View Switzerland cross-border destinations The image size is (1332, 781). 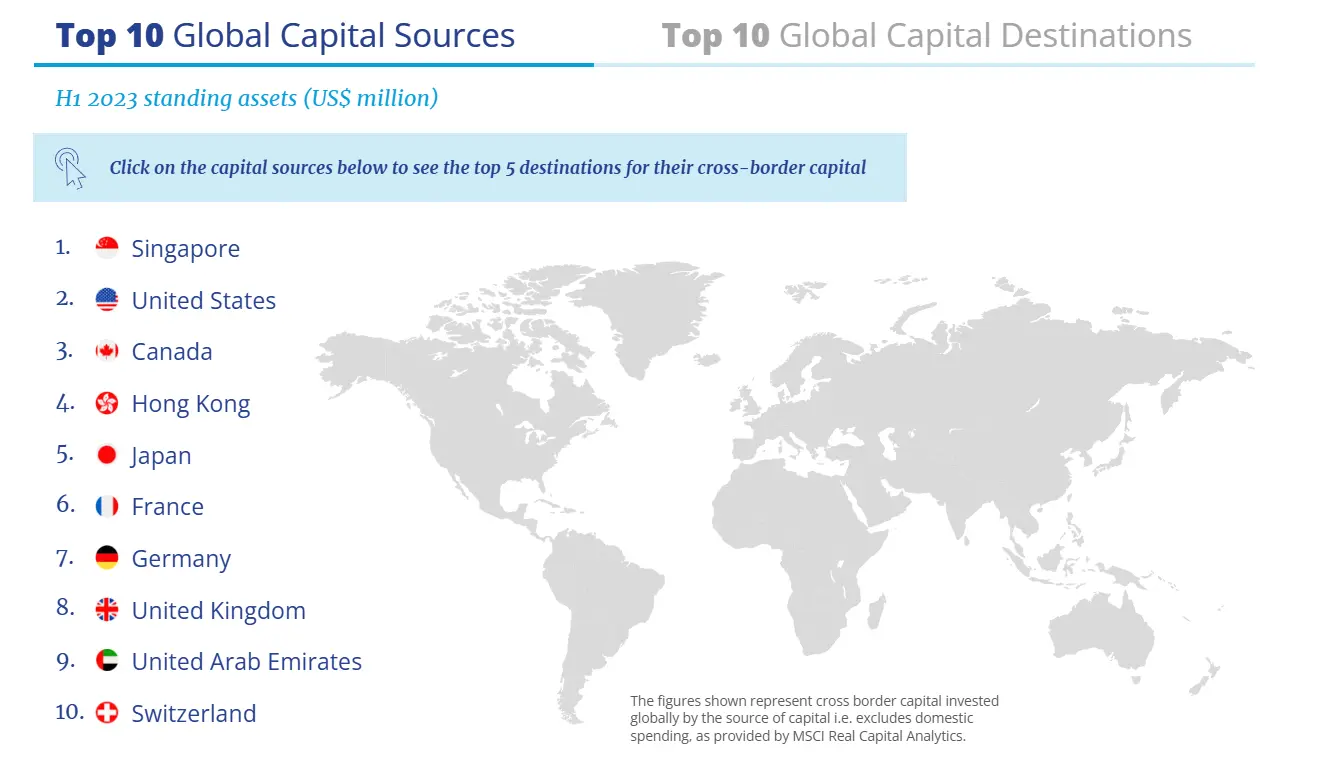coord(194,714)
